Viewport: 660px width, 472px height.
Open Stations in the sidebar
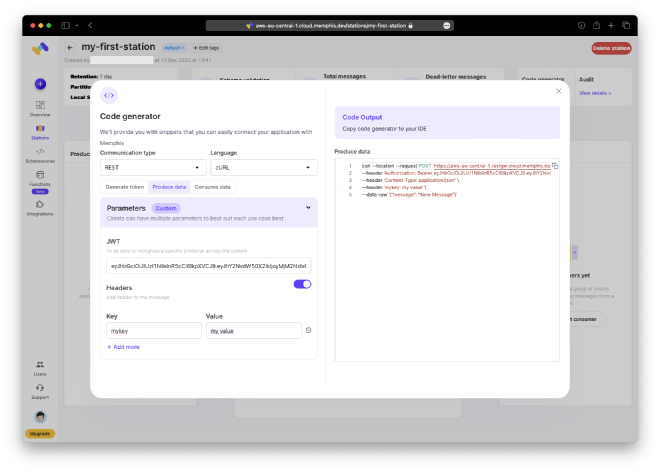[39, 132]
